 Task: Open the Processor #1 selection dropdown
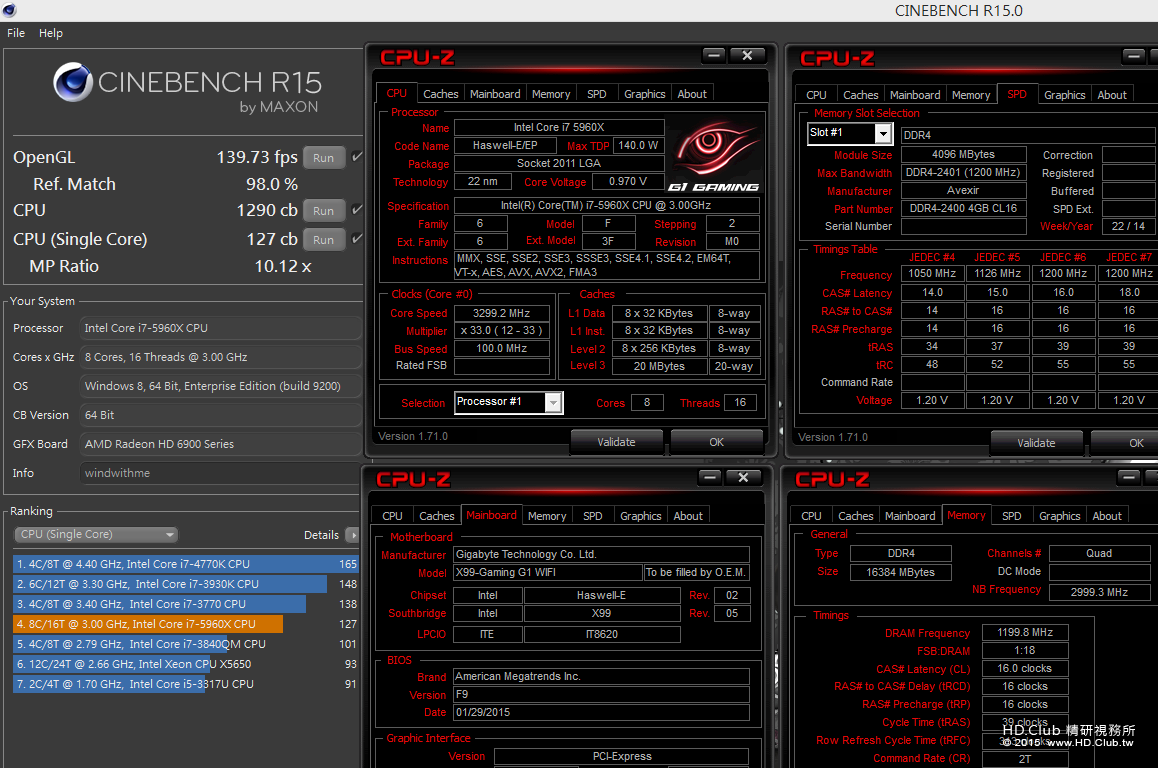click(553, 402)
